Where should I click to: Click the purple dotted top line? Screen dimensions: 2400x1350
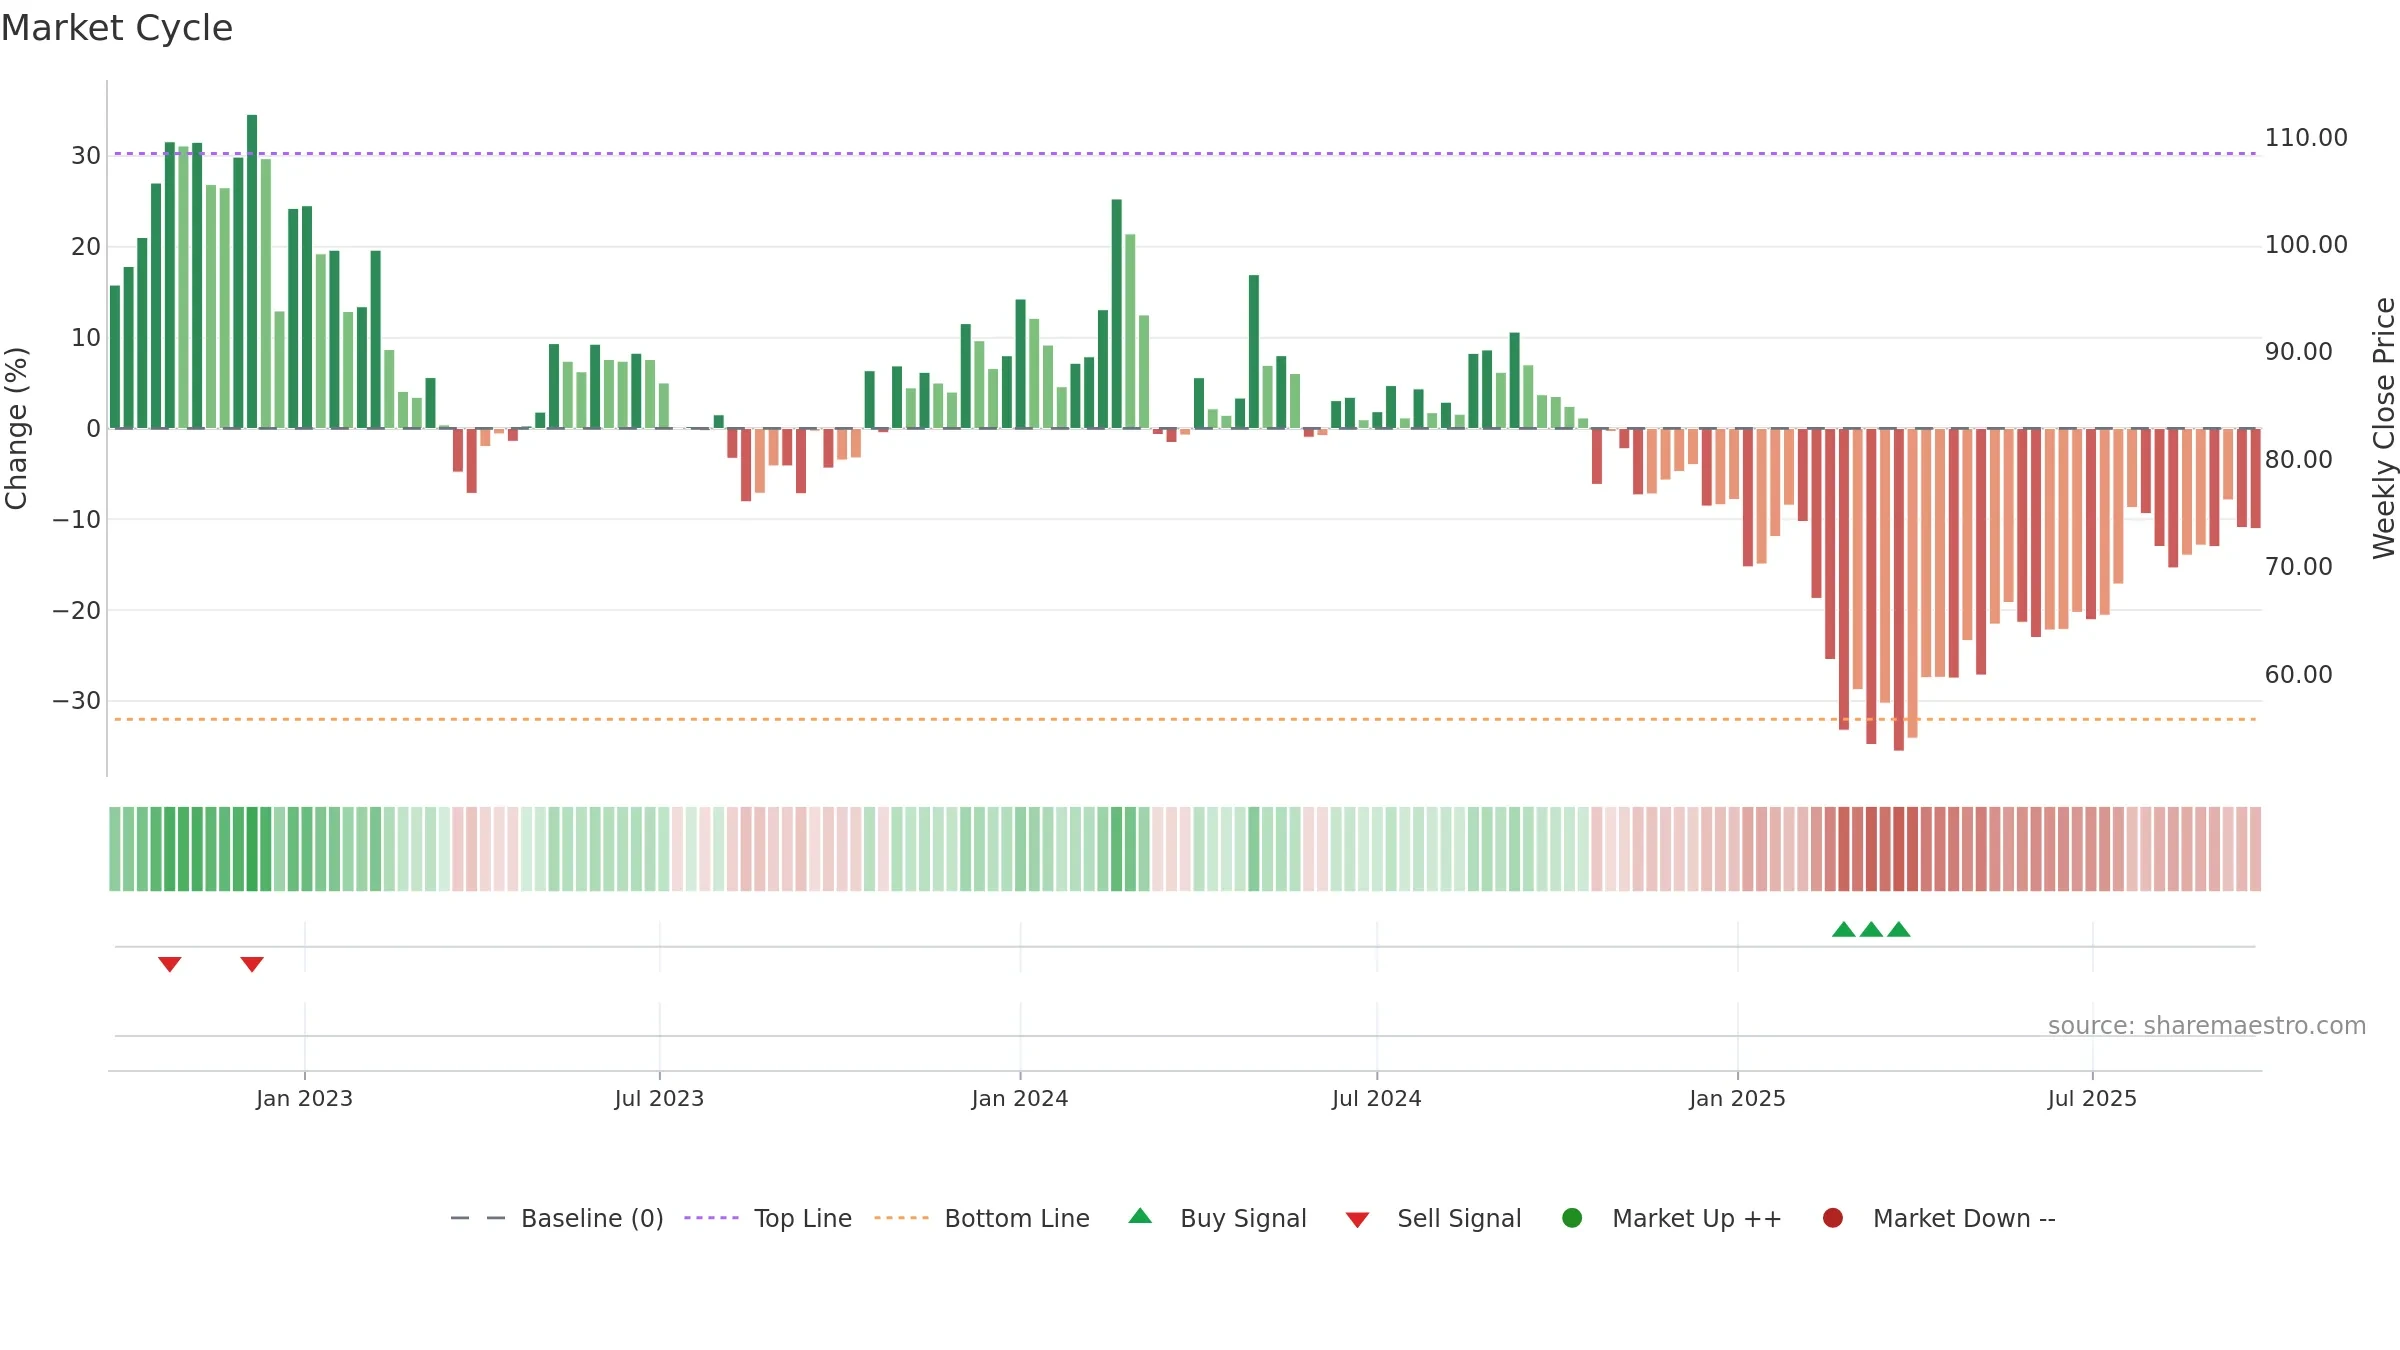tap(1185, 154)
